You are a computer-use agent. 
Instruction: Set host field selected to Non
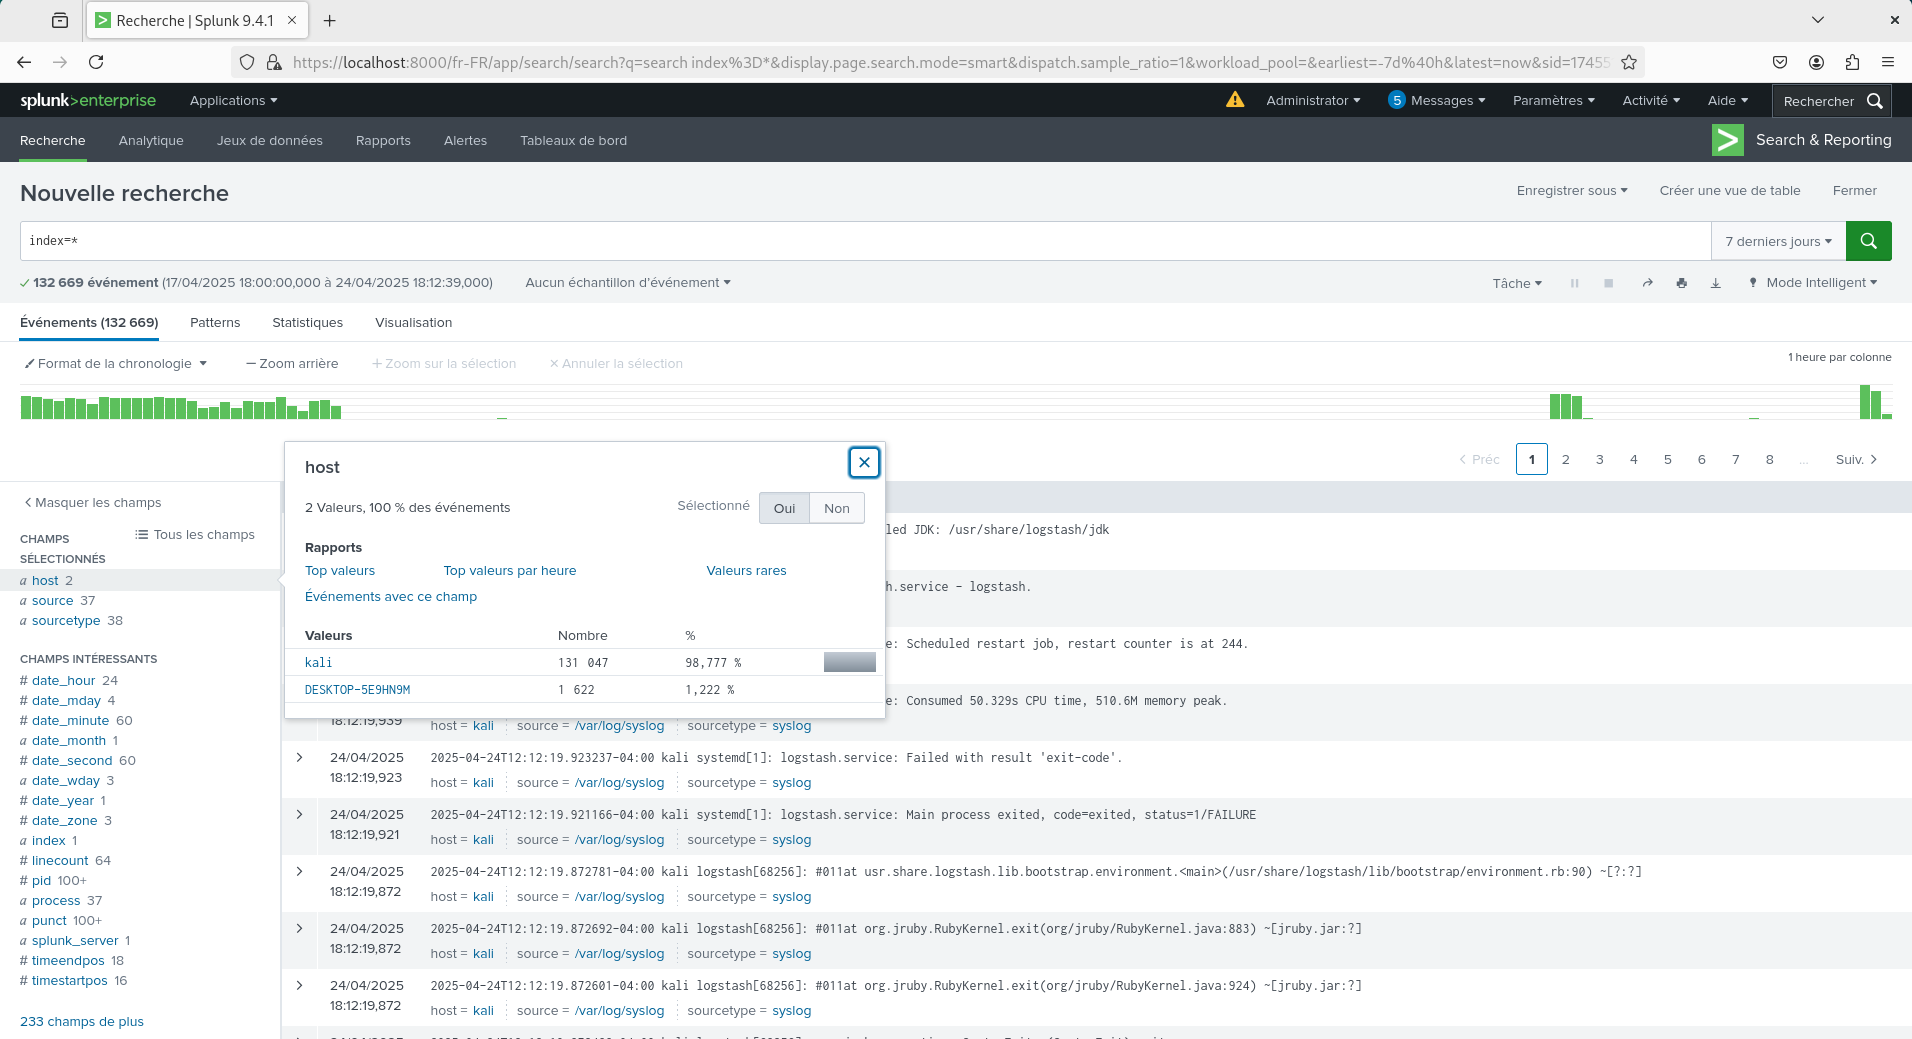point(837,508)
